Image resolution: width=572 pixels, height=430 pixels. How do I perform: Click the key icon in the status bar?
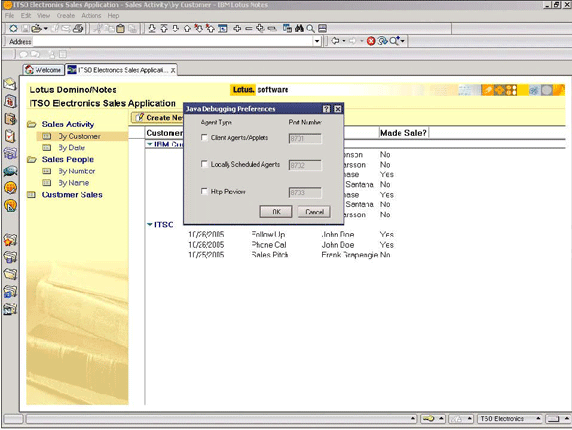[x=428, y=419]
